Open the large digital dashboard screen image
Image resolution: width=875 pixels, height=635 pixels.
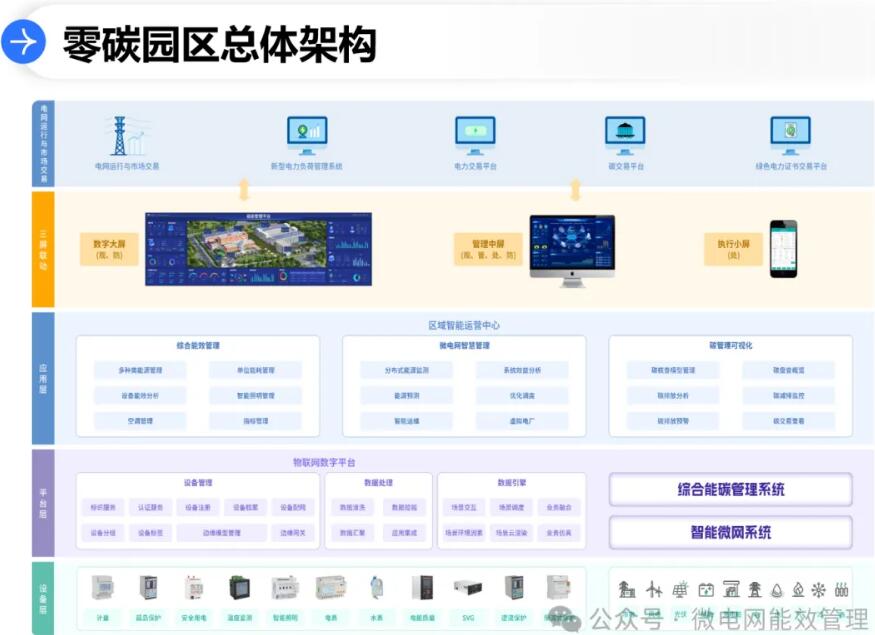(258, 249)
